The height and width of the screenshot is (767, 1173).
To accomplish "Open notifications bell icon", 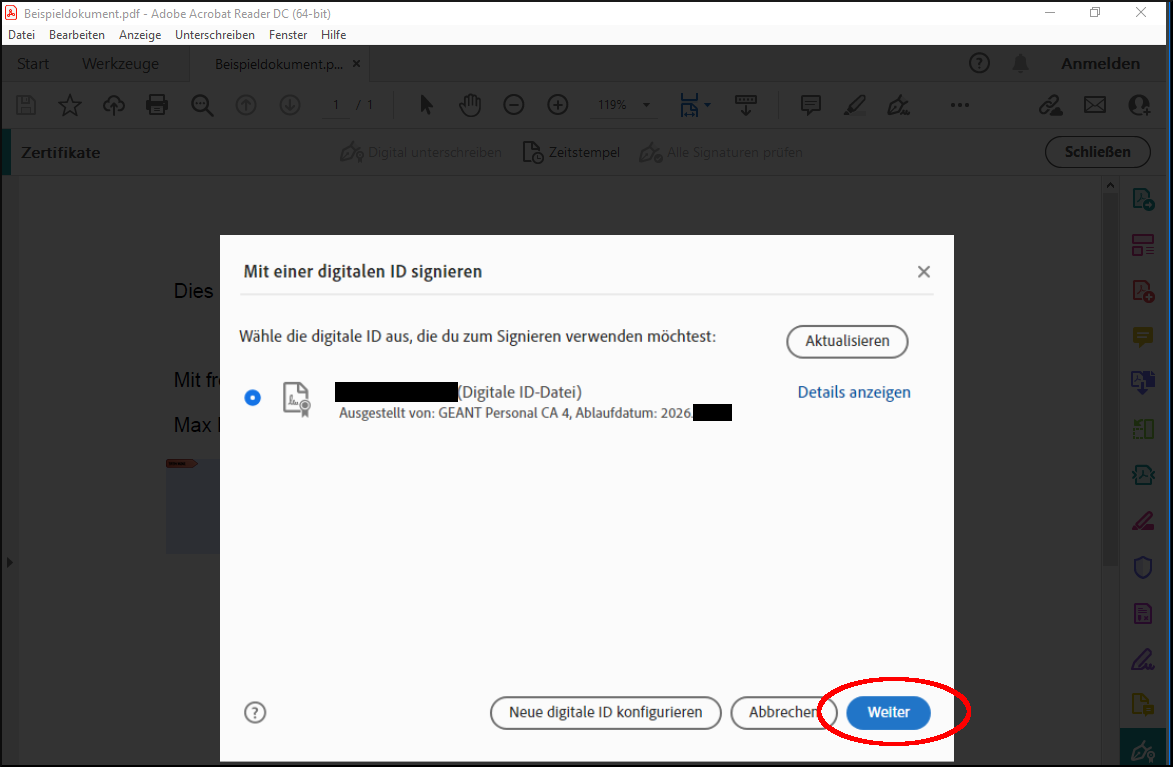I will pos(1020,64).
